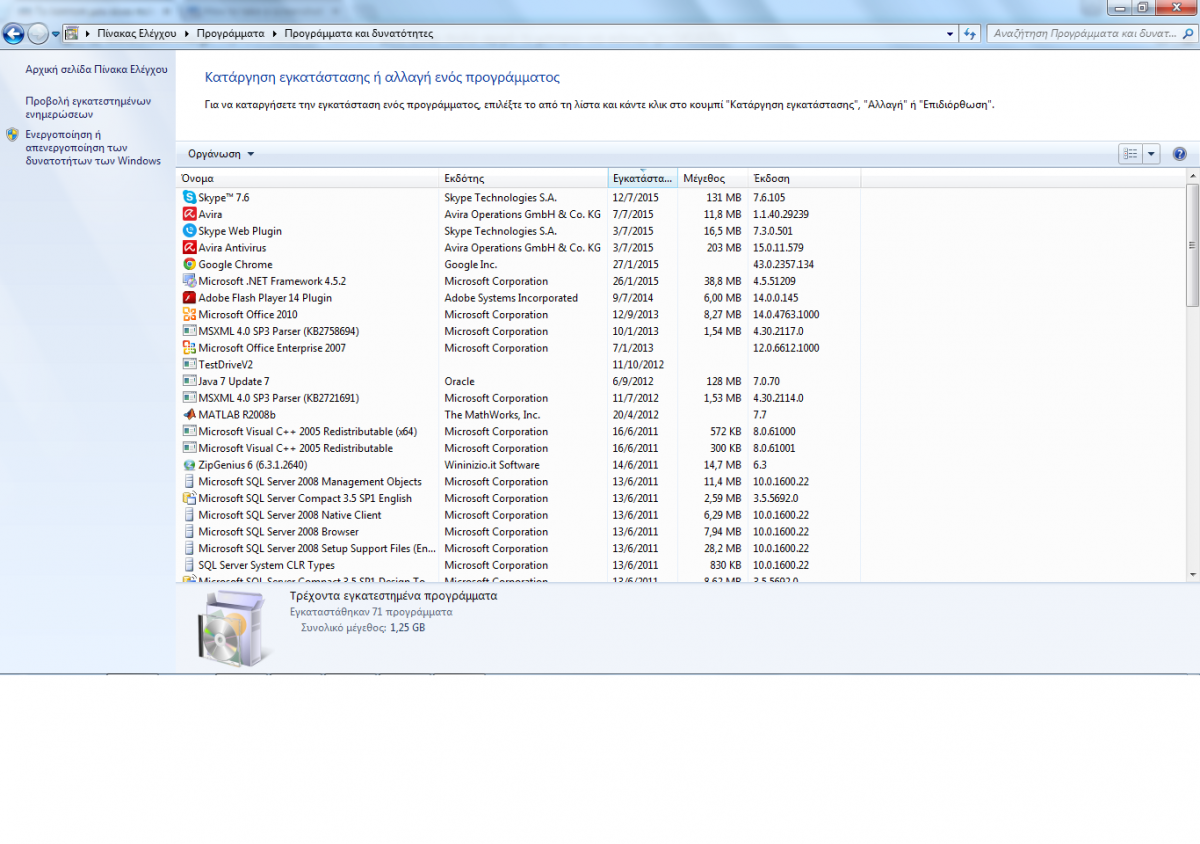This screenshot has height=844, width=1200.
Task: Click the shield icon for Windows features
Action: pos(12,134)
